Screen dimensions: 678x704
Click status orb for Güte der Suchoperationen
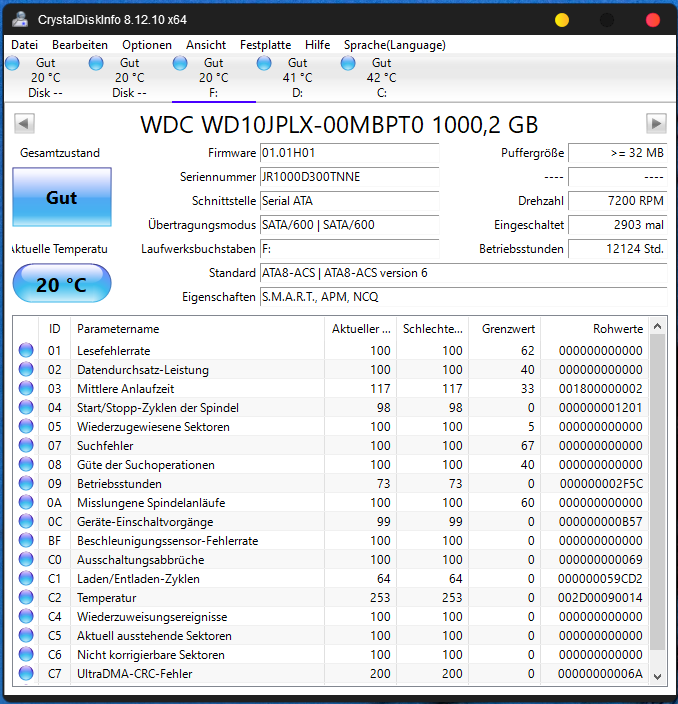tap(26, 464)
